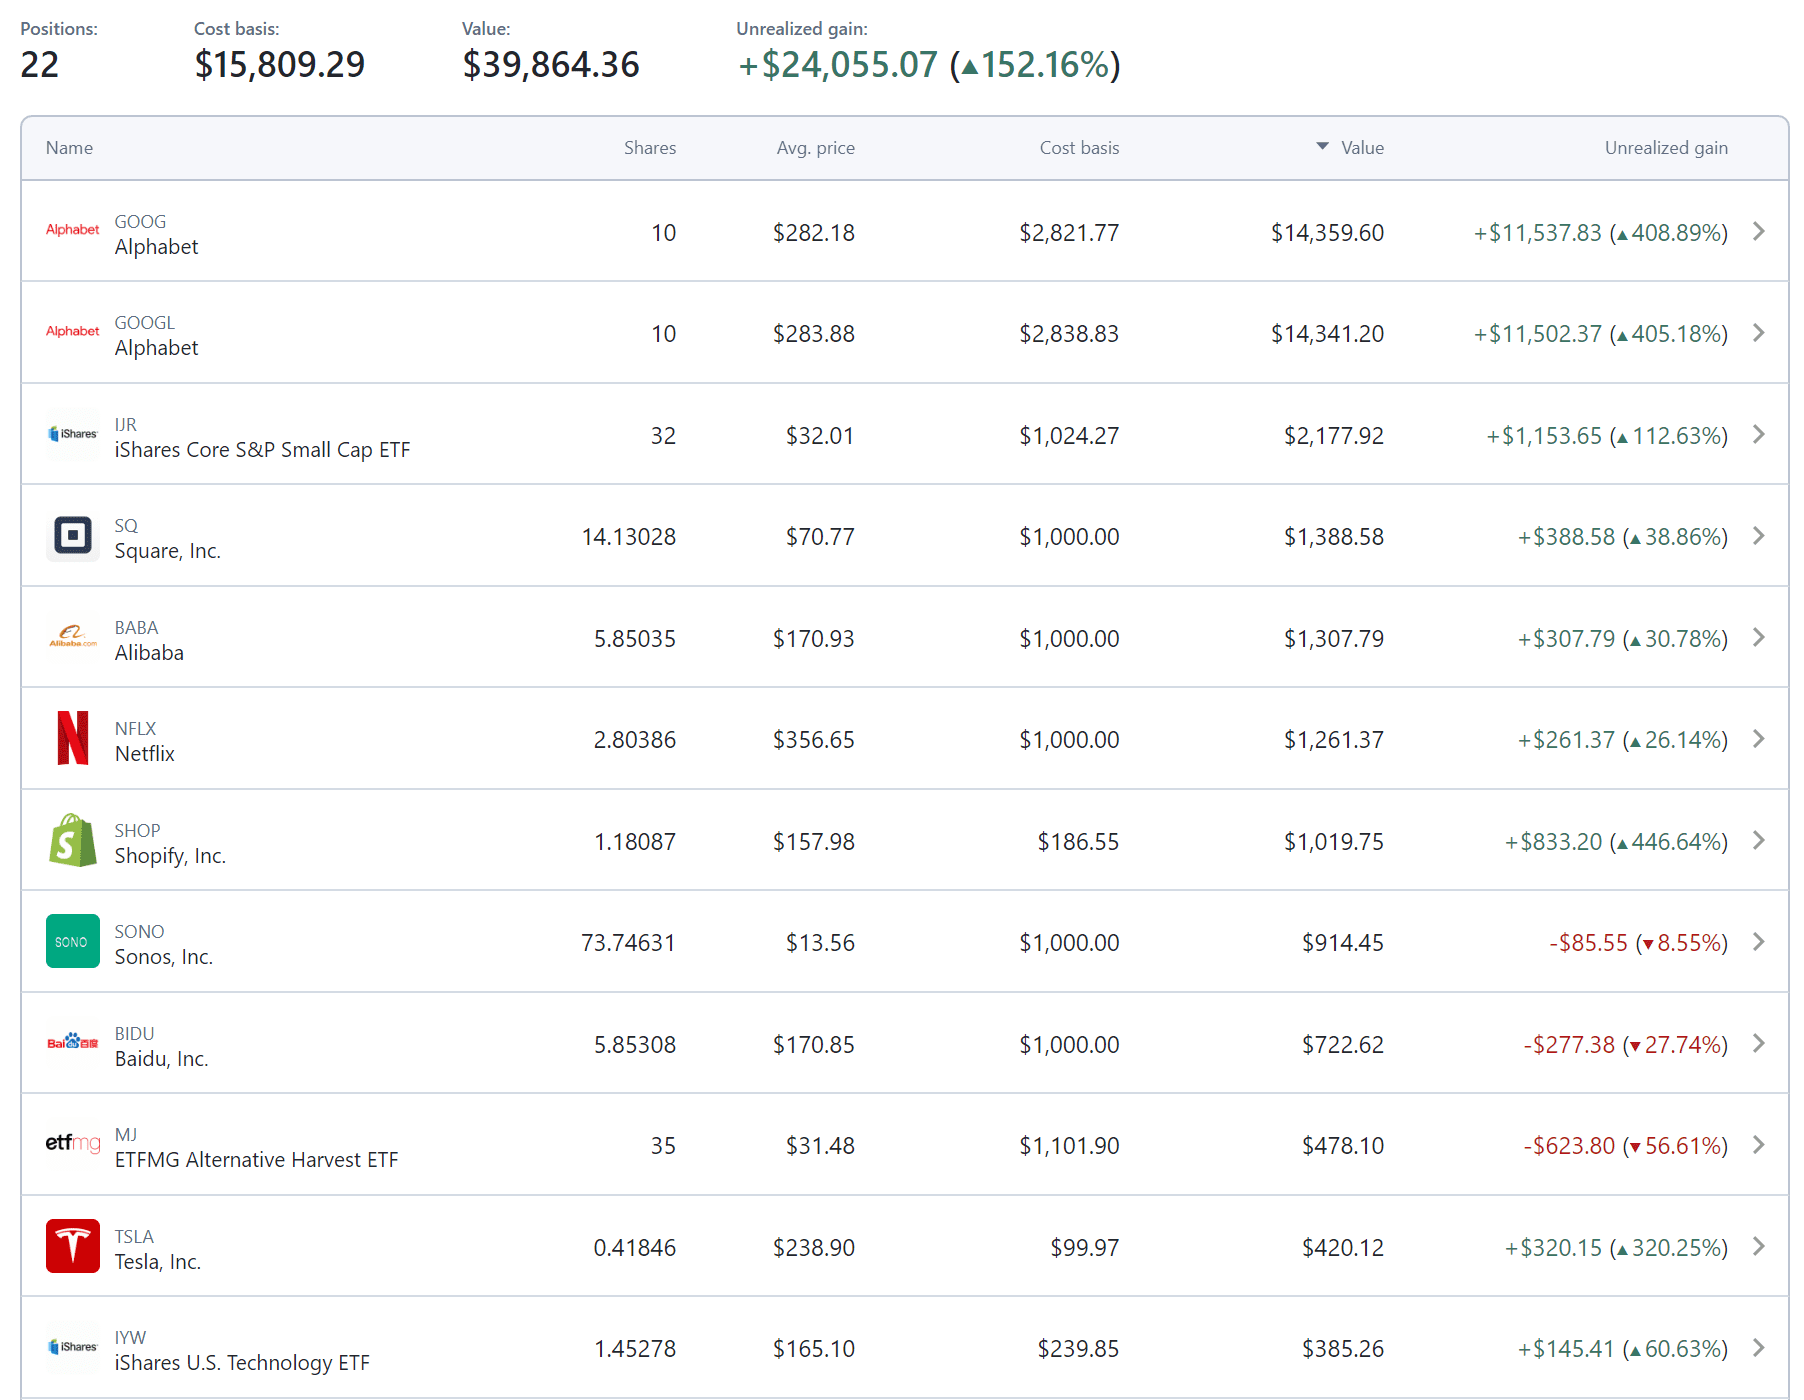Click the Alibaba logo icon for BABA
The height and width of the screenshot is (1400, 1804).
tap(73, 637)
